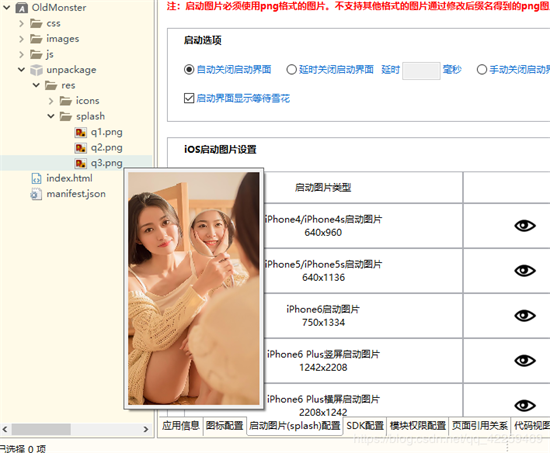Preview the iPhone4/iPhone4s 640x960 splash via eye icon
Viewport: 550px width, 453px height.
(525, 226)
